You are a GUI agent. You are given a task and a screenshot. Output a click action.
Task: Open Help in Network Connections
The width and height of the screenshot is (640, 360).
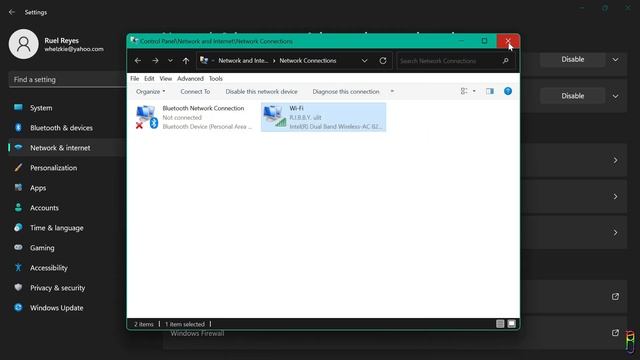pyautogui.click(x=508, y=91)
